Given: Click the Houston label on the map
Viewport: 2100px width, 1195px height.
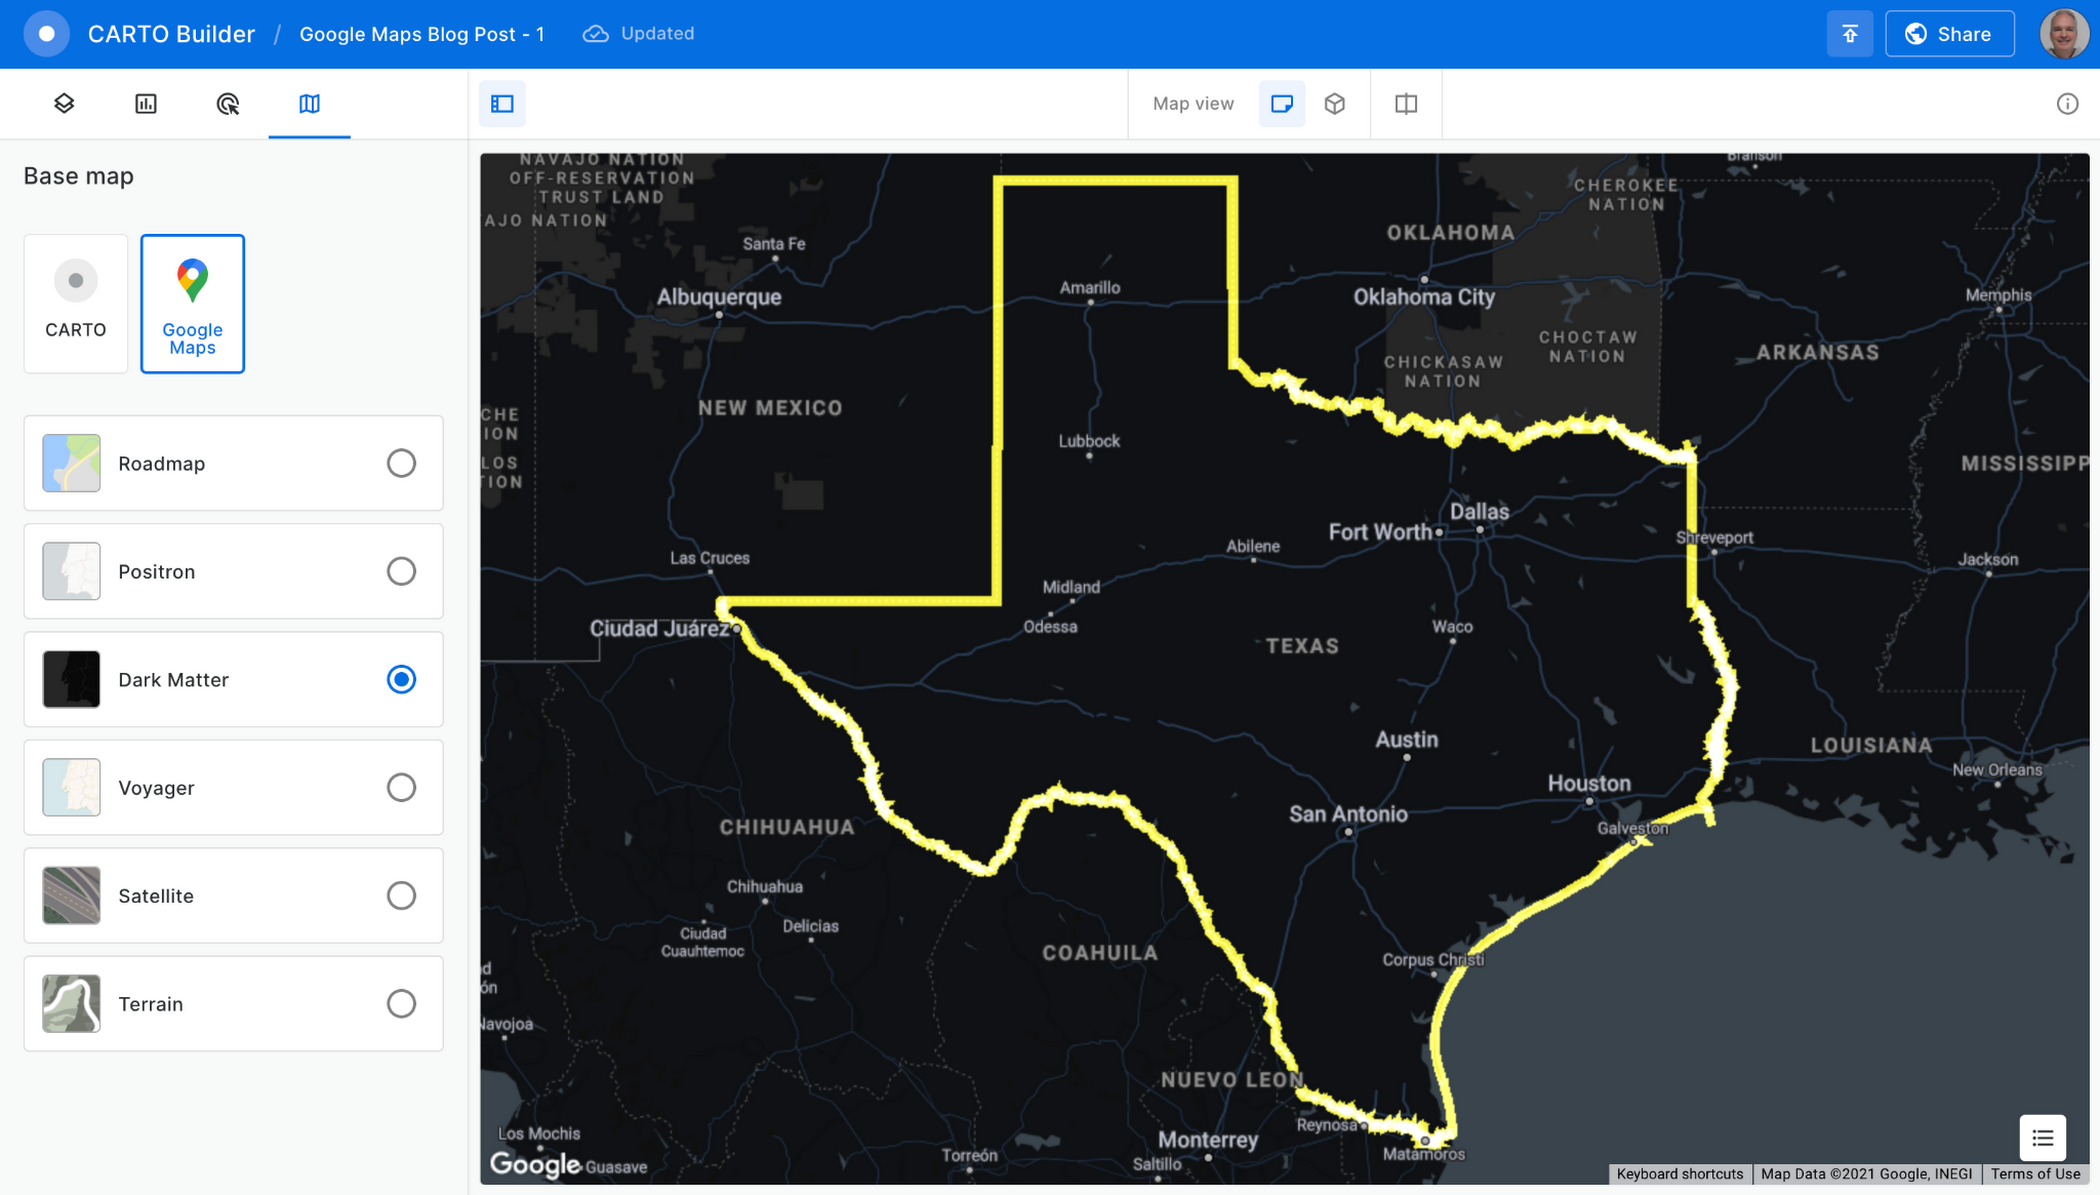Looking at the screenshot, I should (1589, 784).
